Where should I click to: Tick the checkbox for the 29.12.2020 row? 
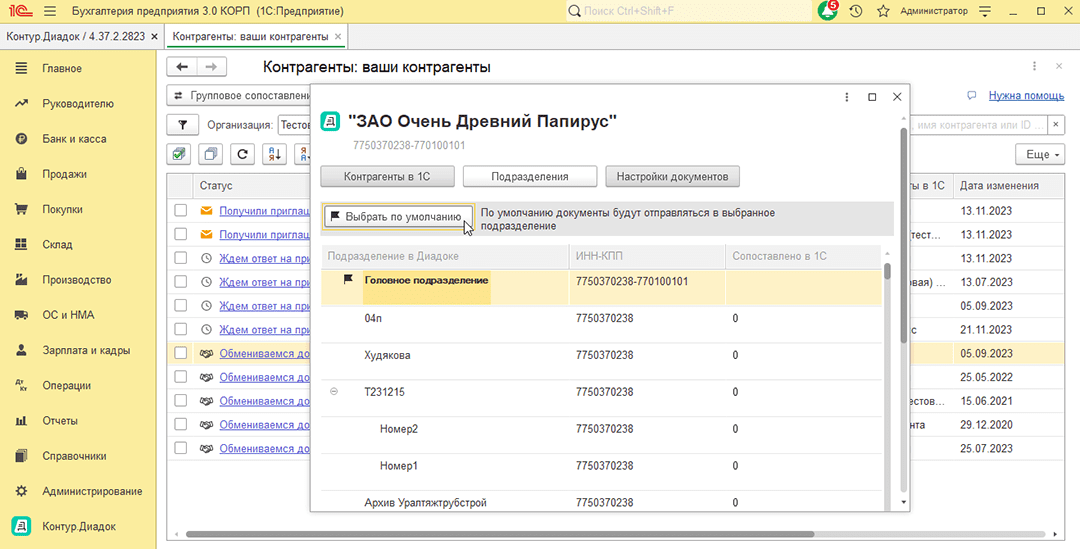coord(180,424)
